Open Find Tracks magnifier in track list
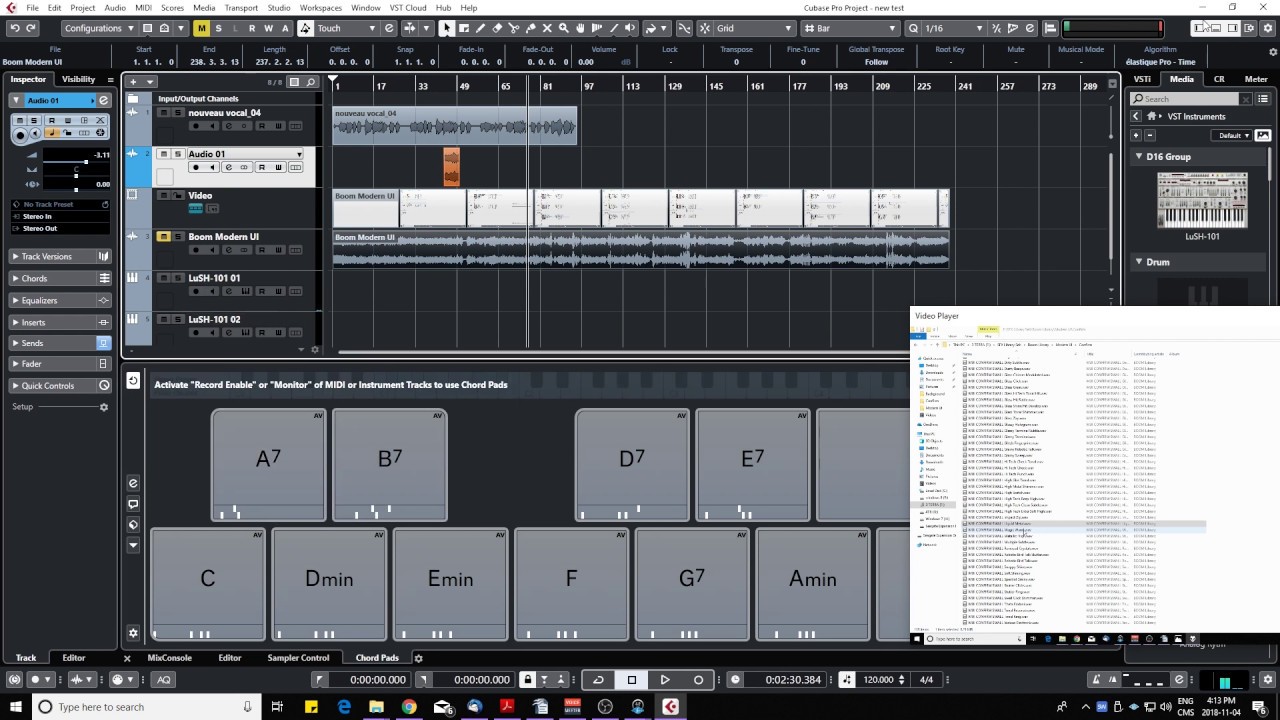The width and height of the screenshot is (1280, 720). coord(311,81)
